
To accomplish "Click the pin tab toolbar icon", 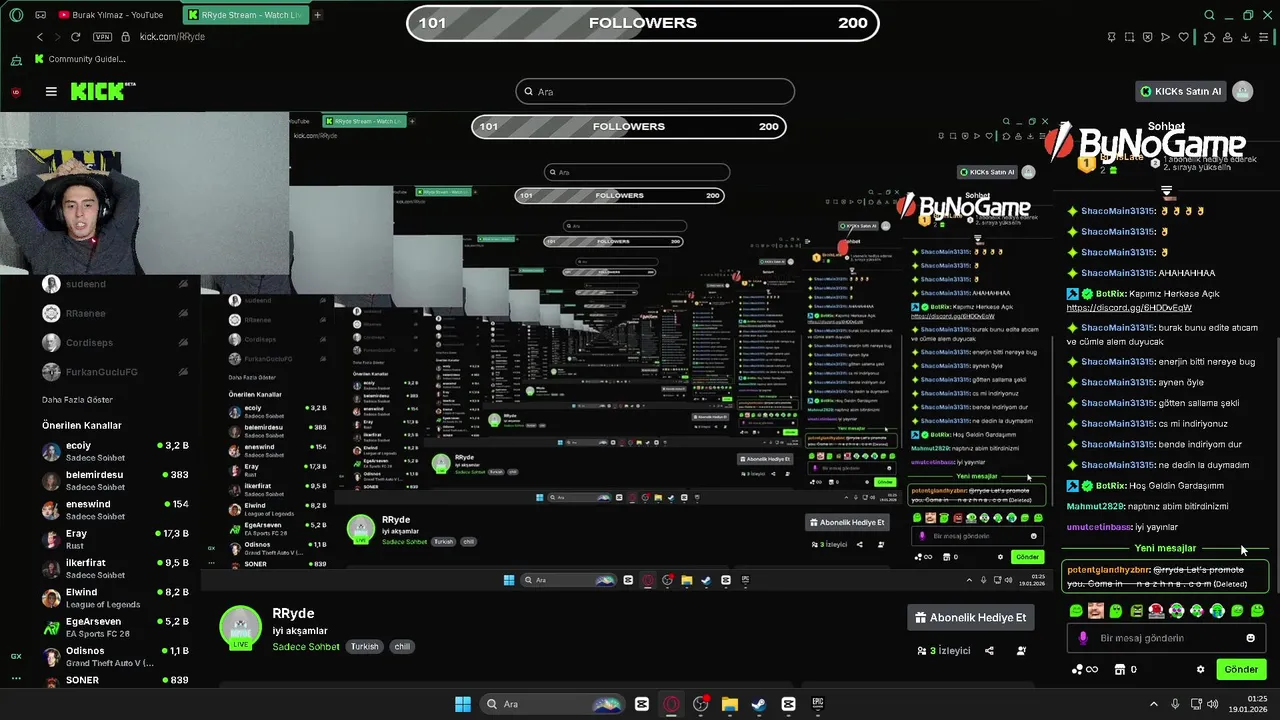I will [1111, 37].
